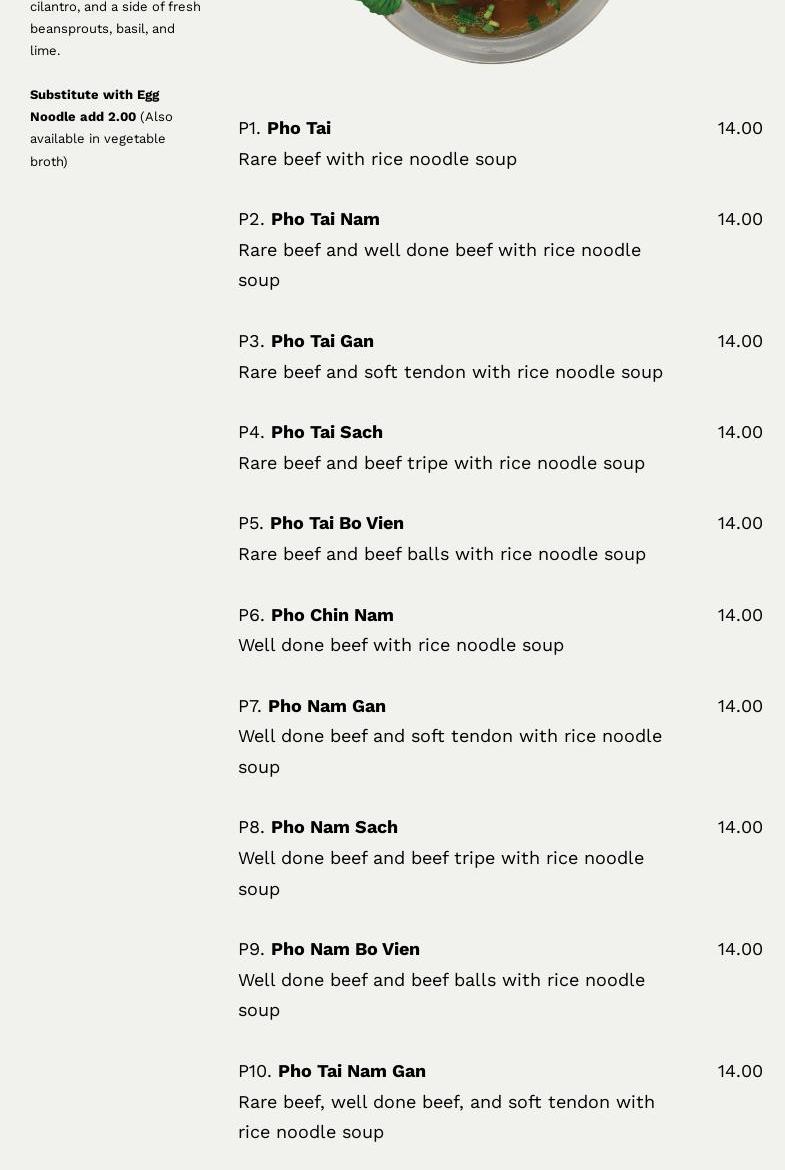Click the price next to Pho Tai Nam Gan

(x=739, y=1071)
